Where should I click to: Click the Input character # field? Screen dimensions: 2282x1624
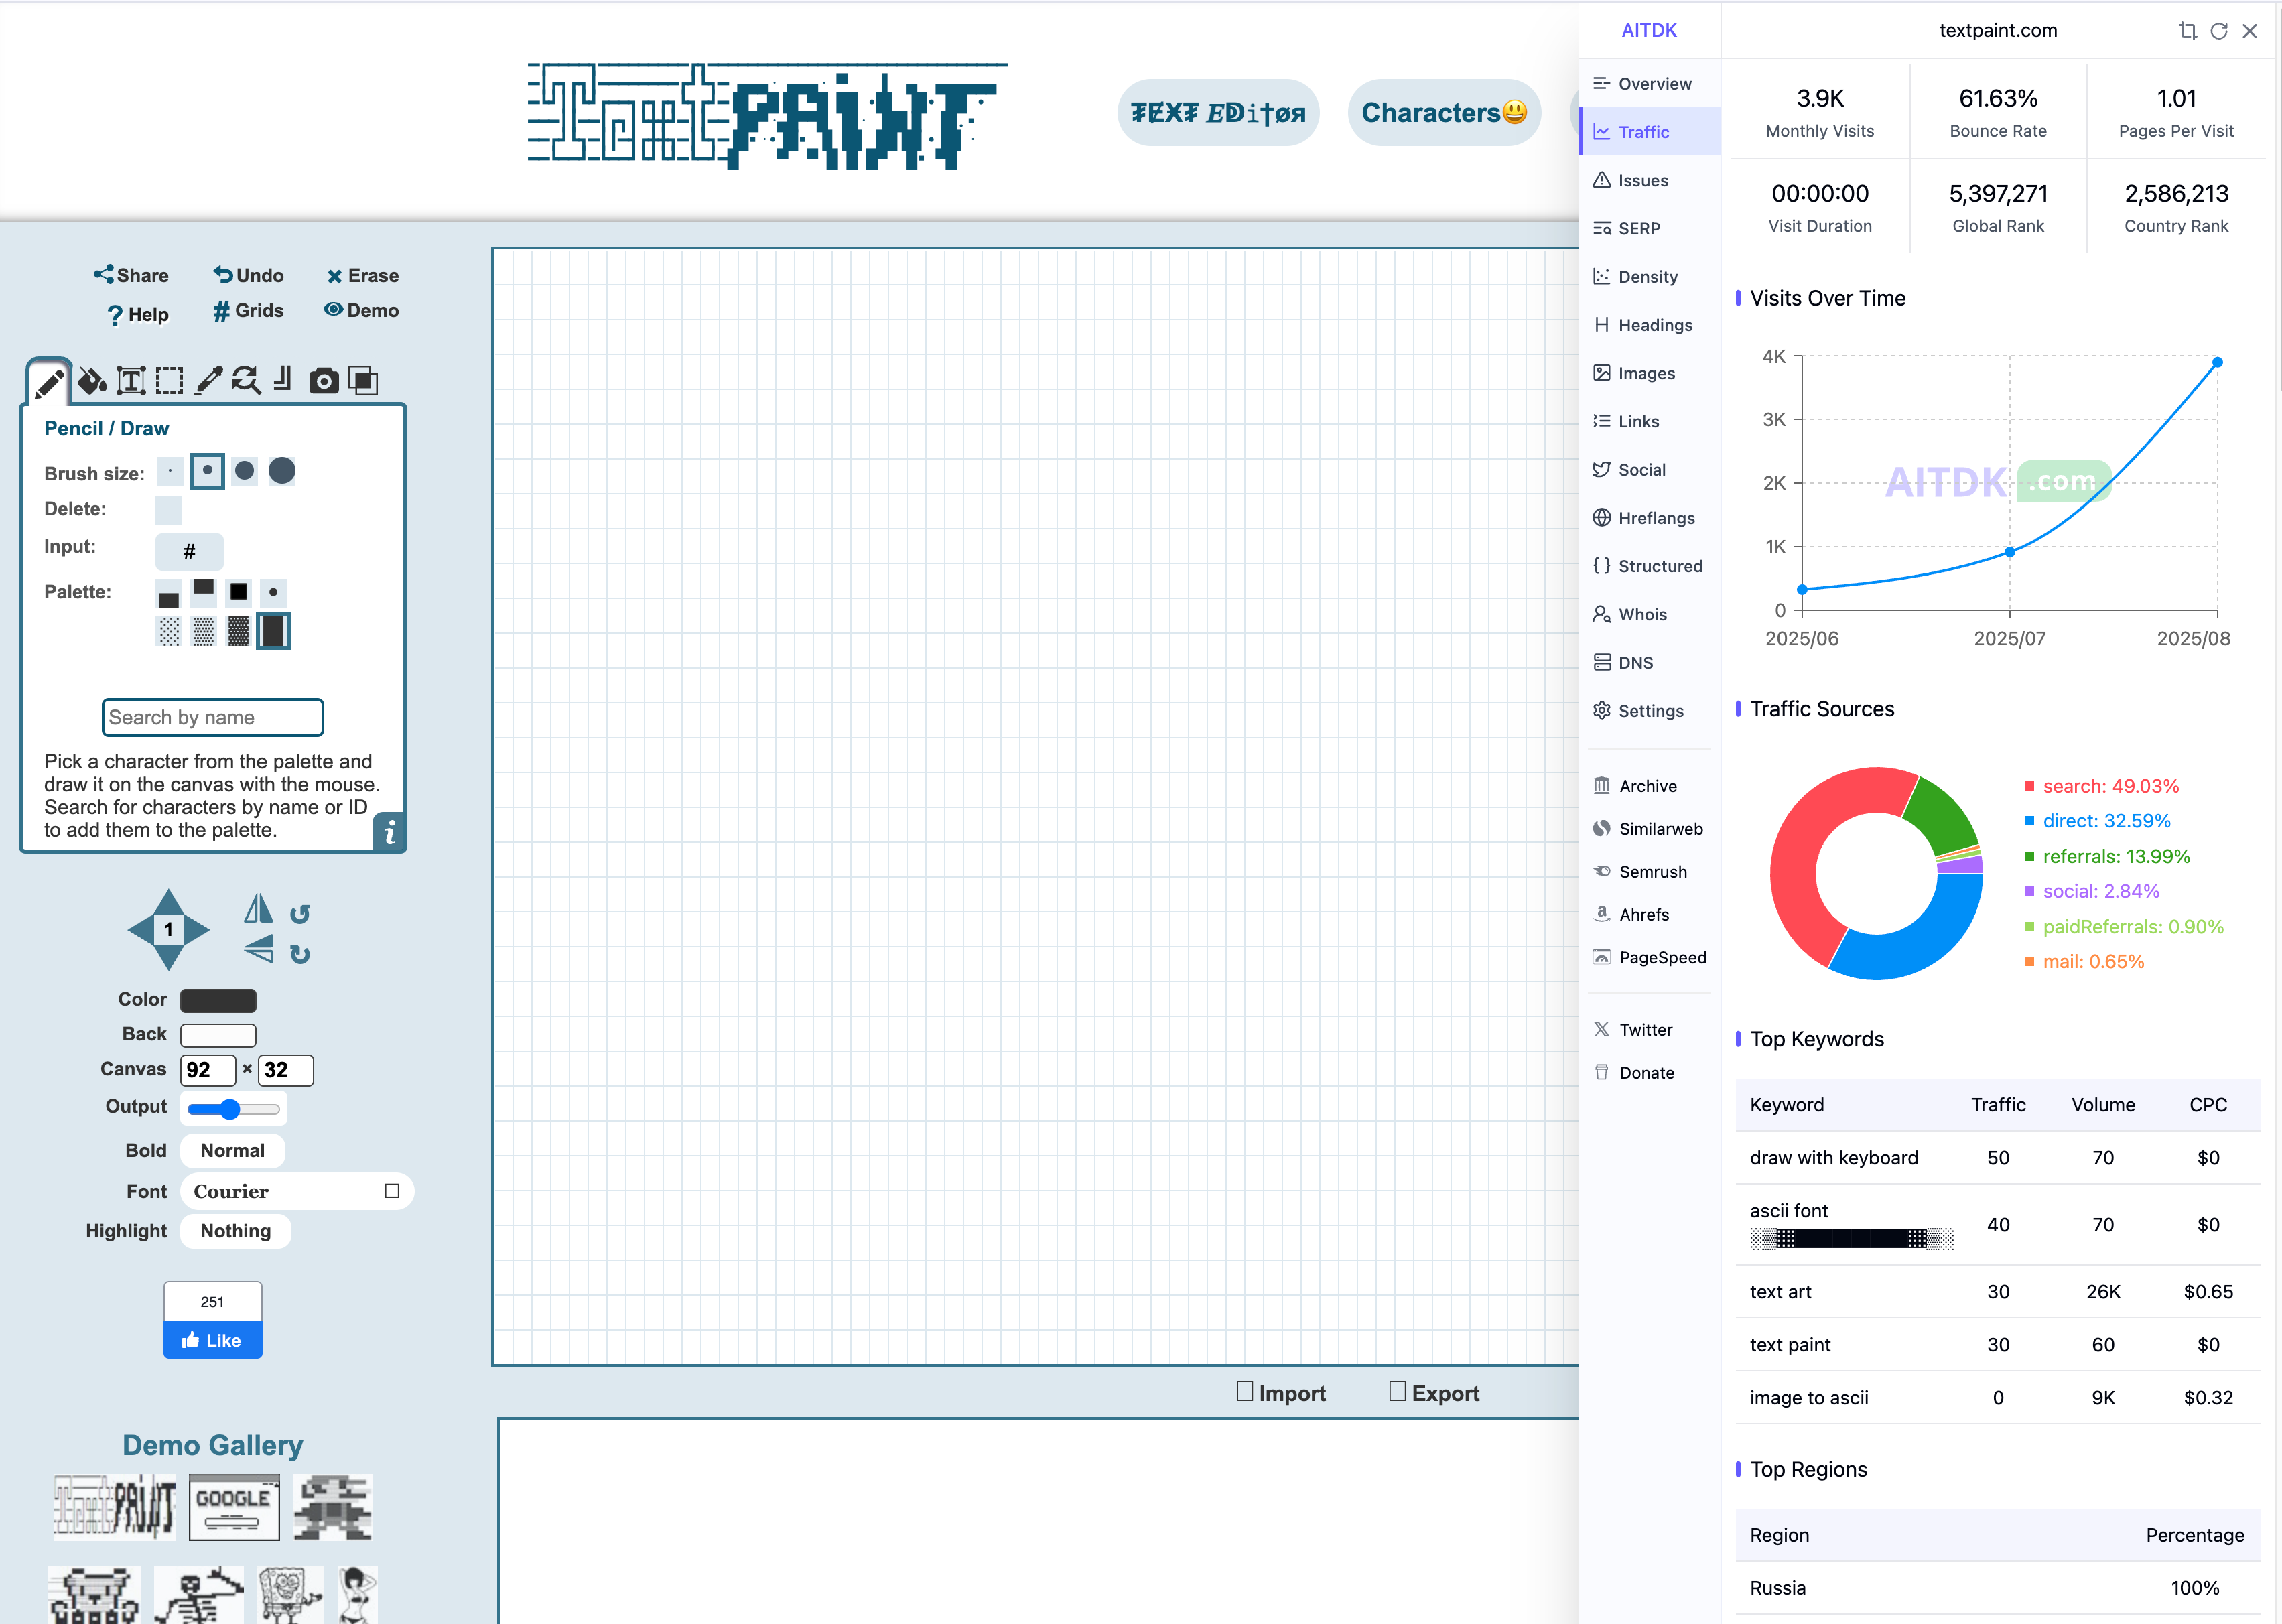(x=189, y=552)
